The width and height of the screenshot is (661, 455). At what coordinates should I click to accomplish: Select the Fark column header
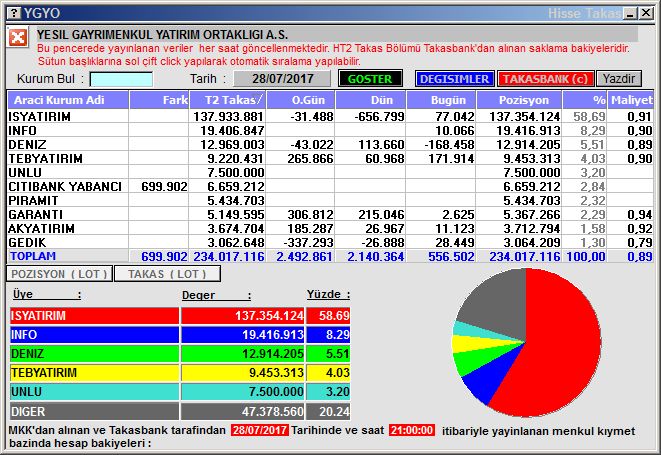pos(159,100)
